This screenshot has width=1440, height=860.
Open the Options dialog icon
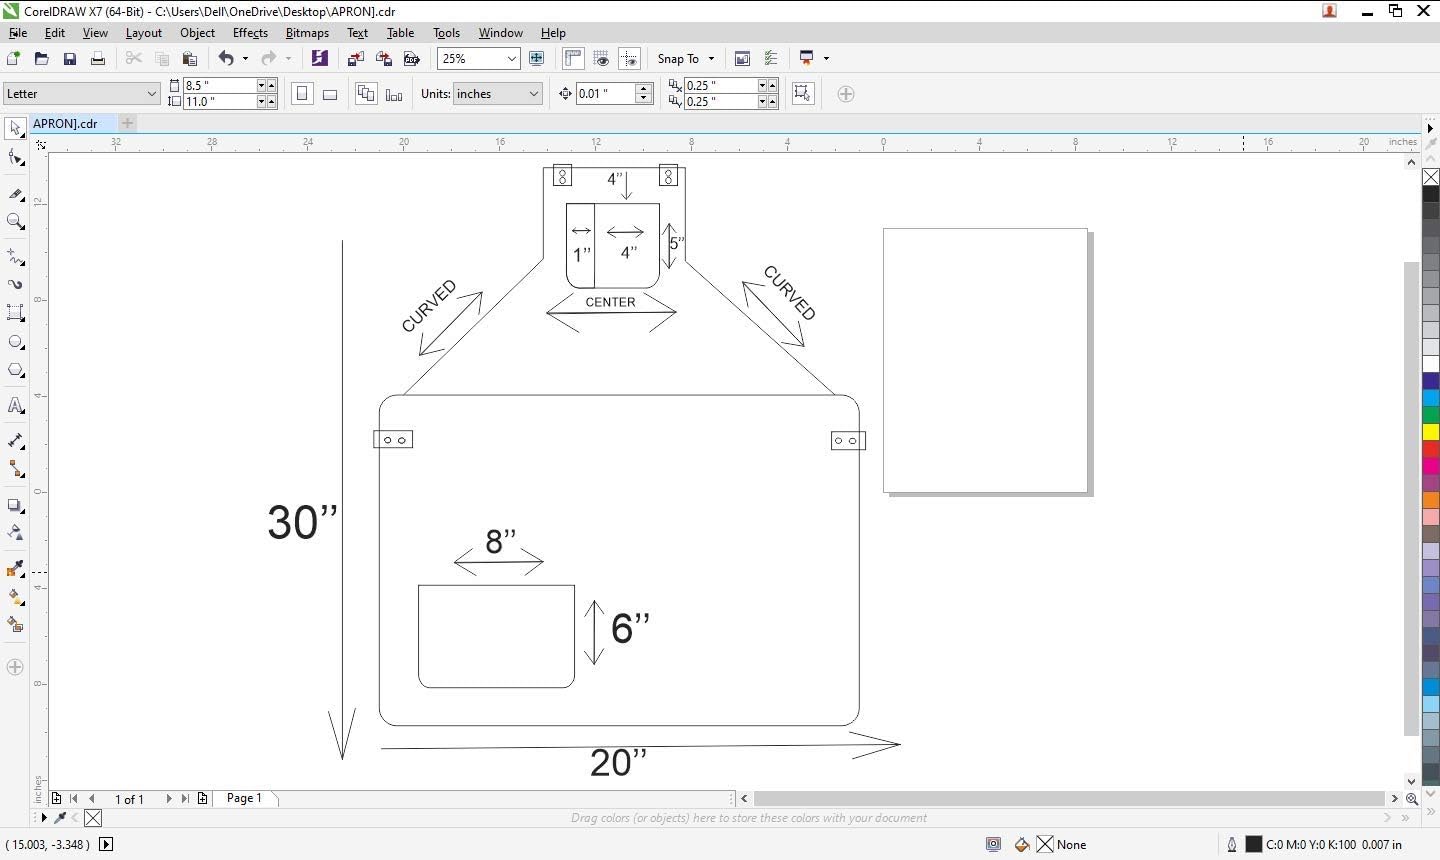point(771,59)
